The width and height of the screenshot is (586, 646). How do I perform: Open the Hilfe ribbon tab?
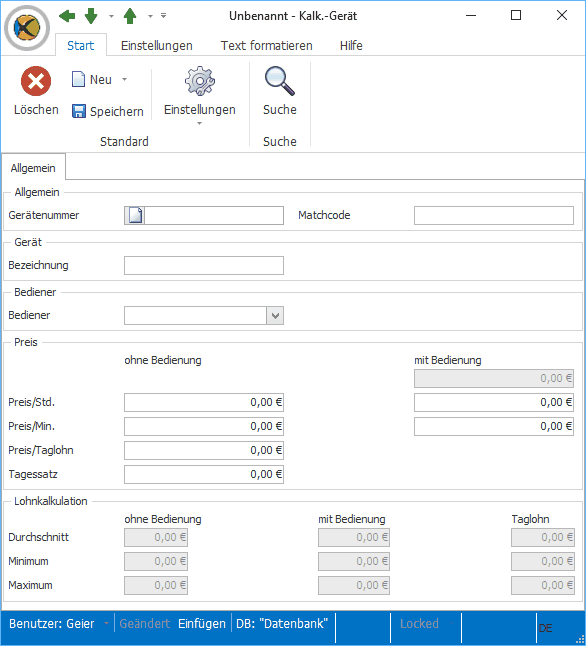click(351, 45)
